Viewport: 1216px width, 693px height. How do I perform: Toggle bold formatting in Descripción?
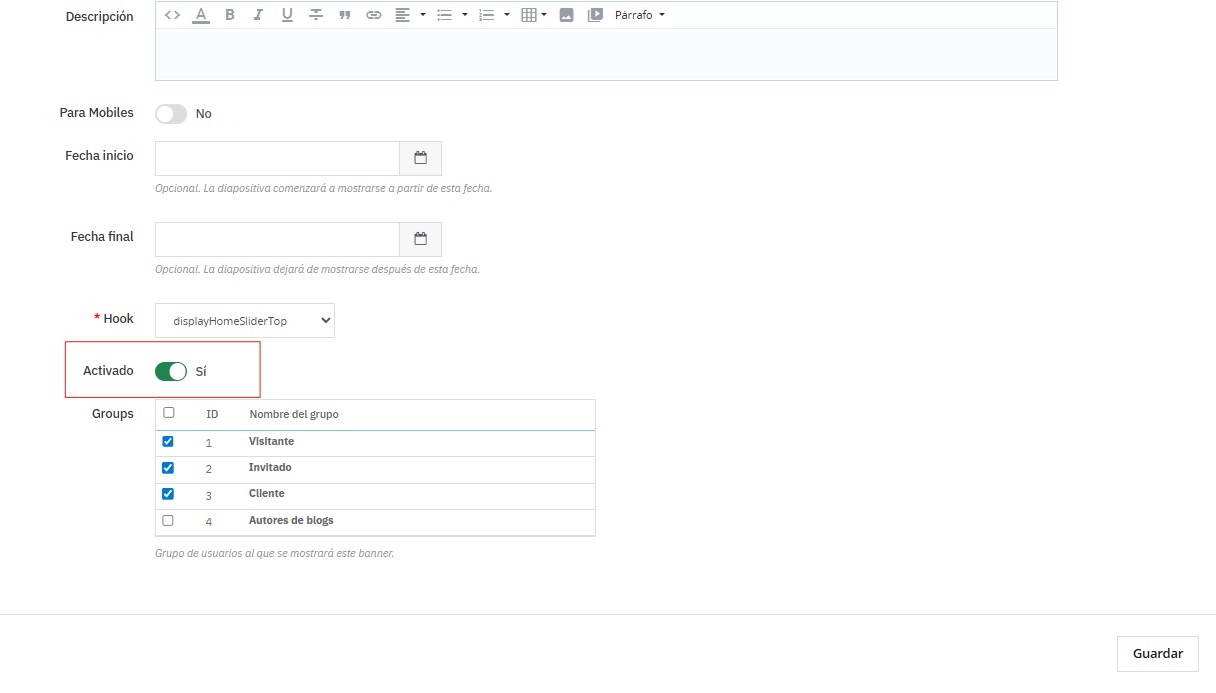(x=230, y=15)
